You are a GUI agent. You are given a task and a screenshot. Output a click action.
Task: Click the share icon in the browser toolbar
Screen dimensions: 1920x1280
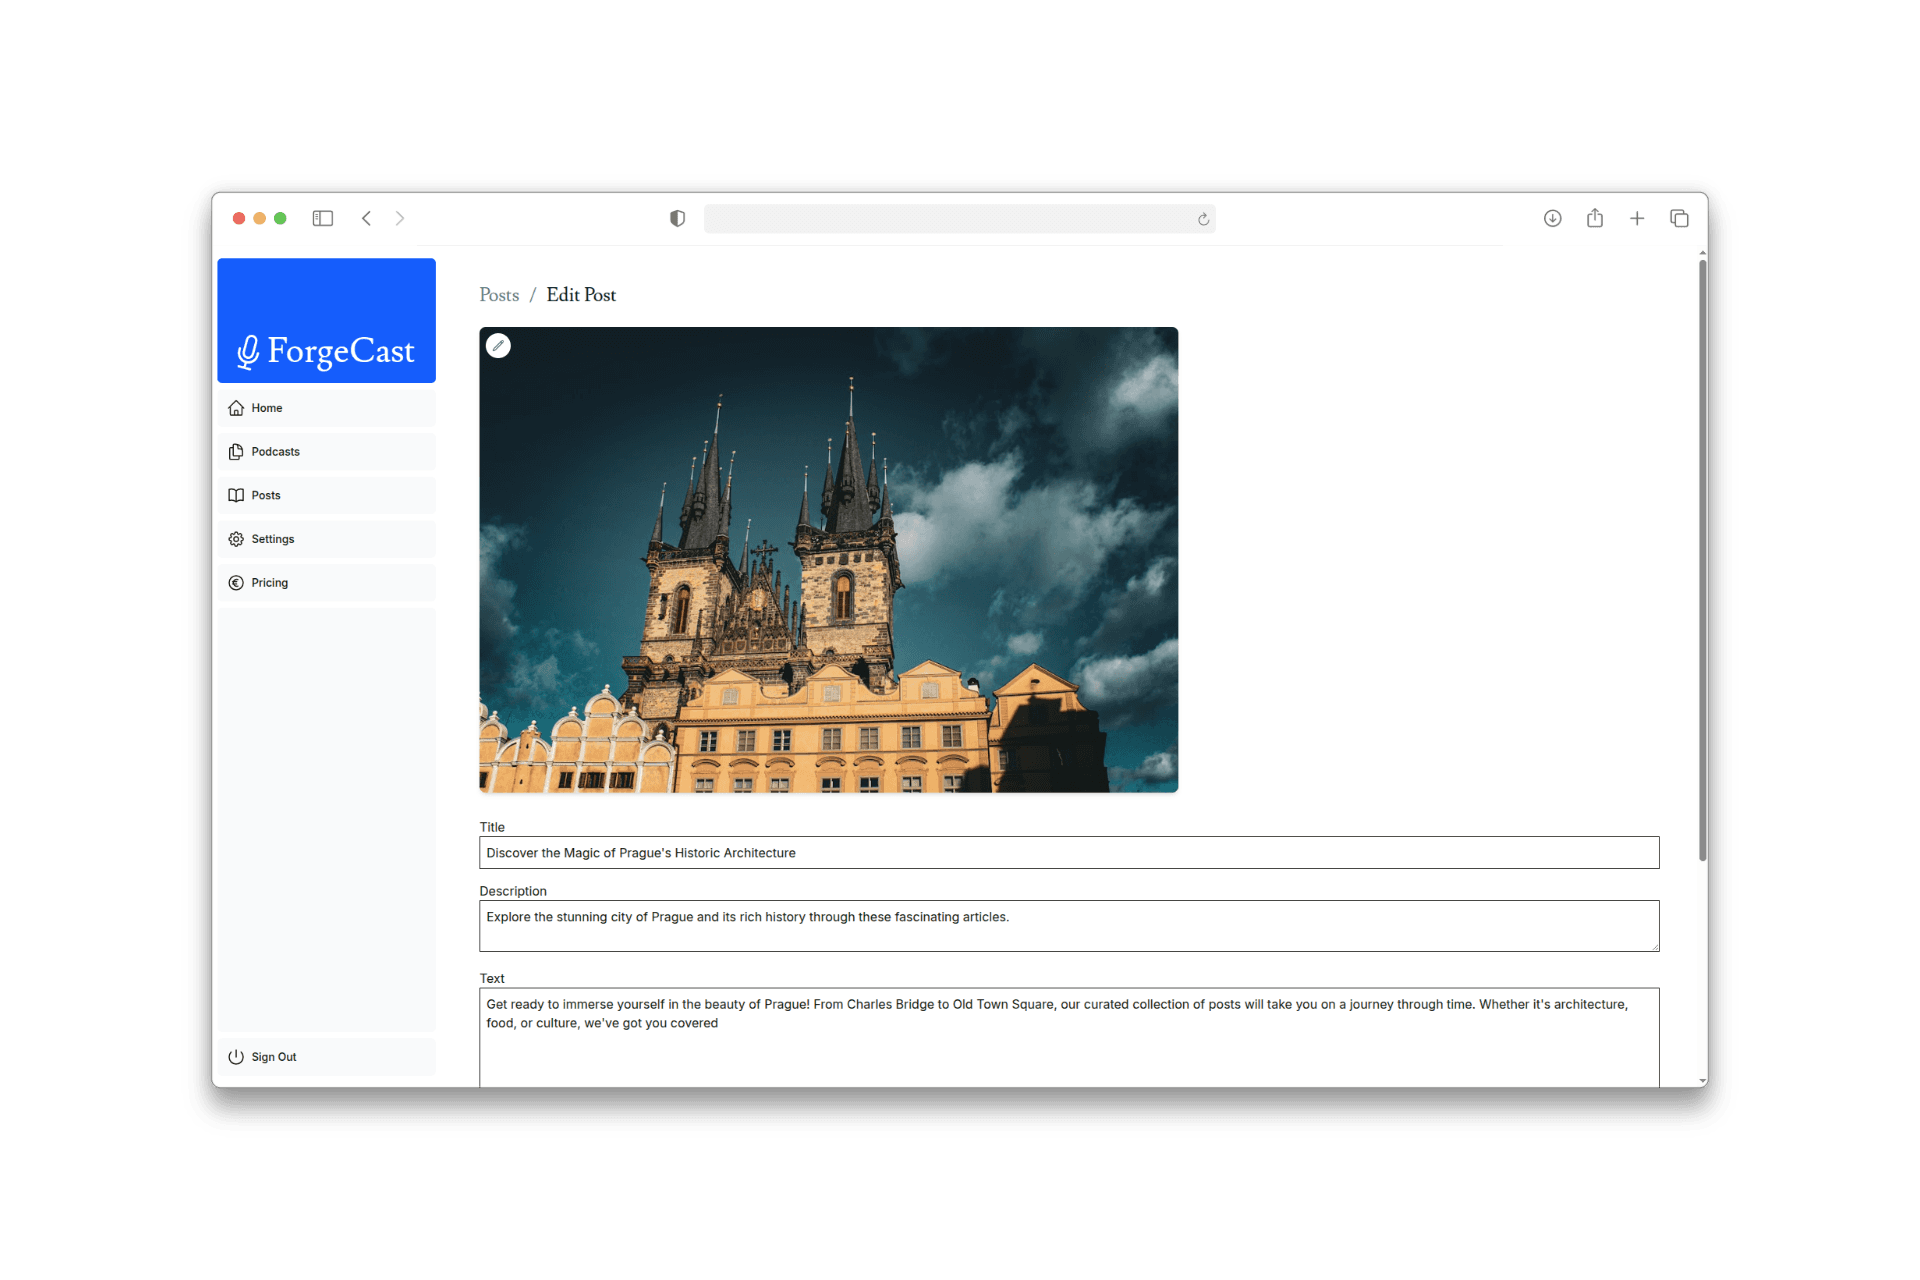1595,218
